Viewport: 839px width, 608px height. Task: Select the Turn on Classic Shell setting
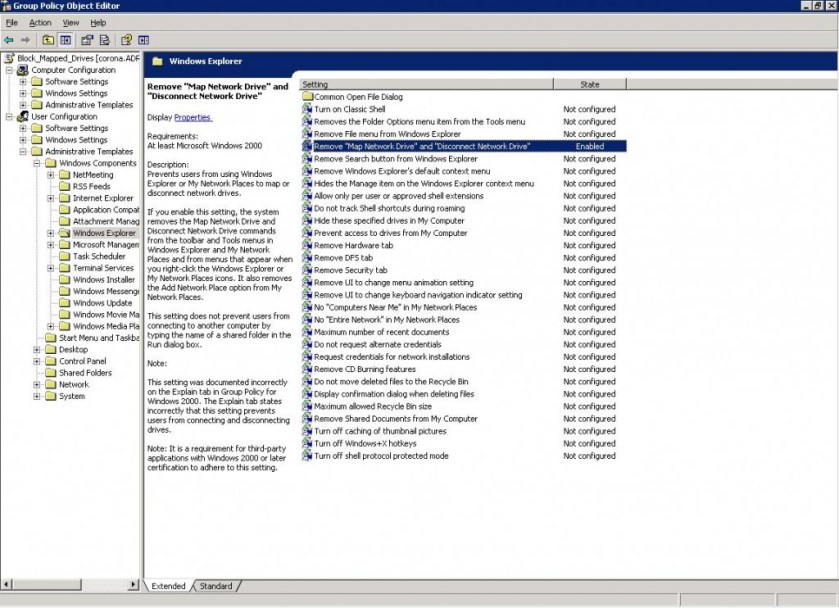tap(349, 109)
